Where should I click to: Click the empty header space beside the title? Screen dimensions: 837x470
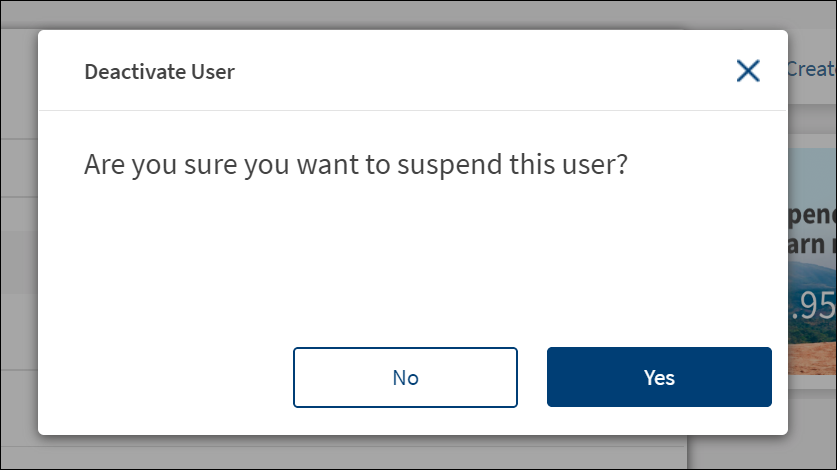480,71
